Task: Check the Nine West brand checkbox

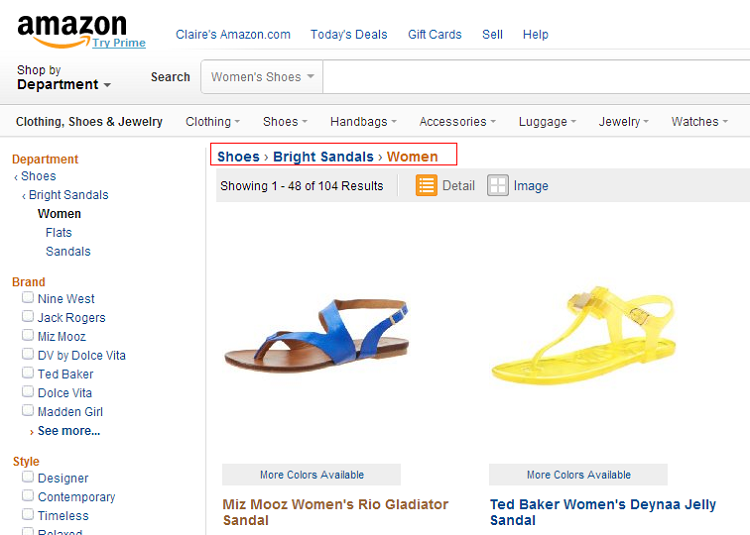Action: 28,298
